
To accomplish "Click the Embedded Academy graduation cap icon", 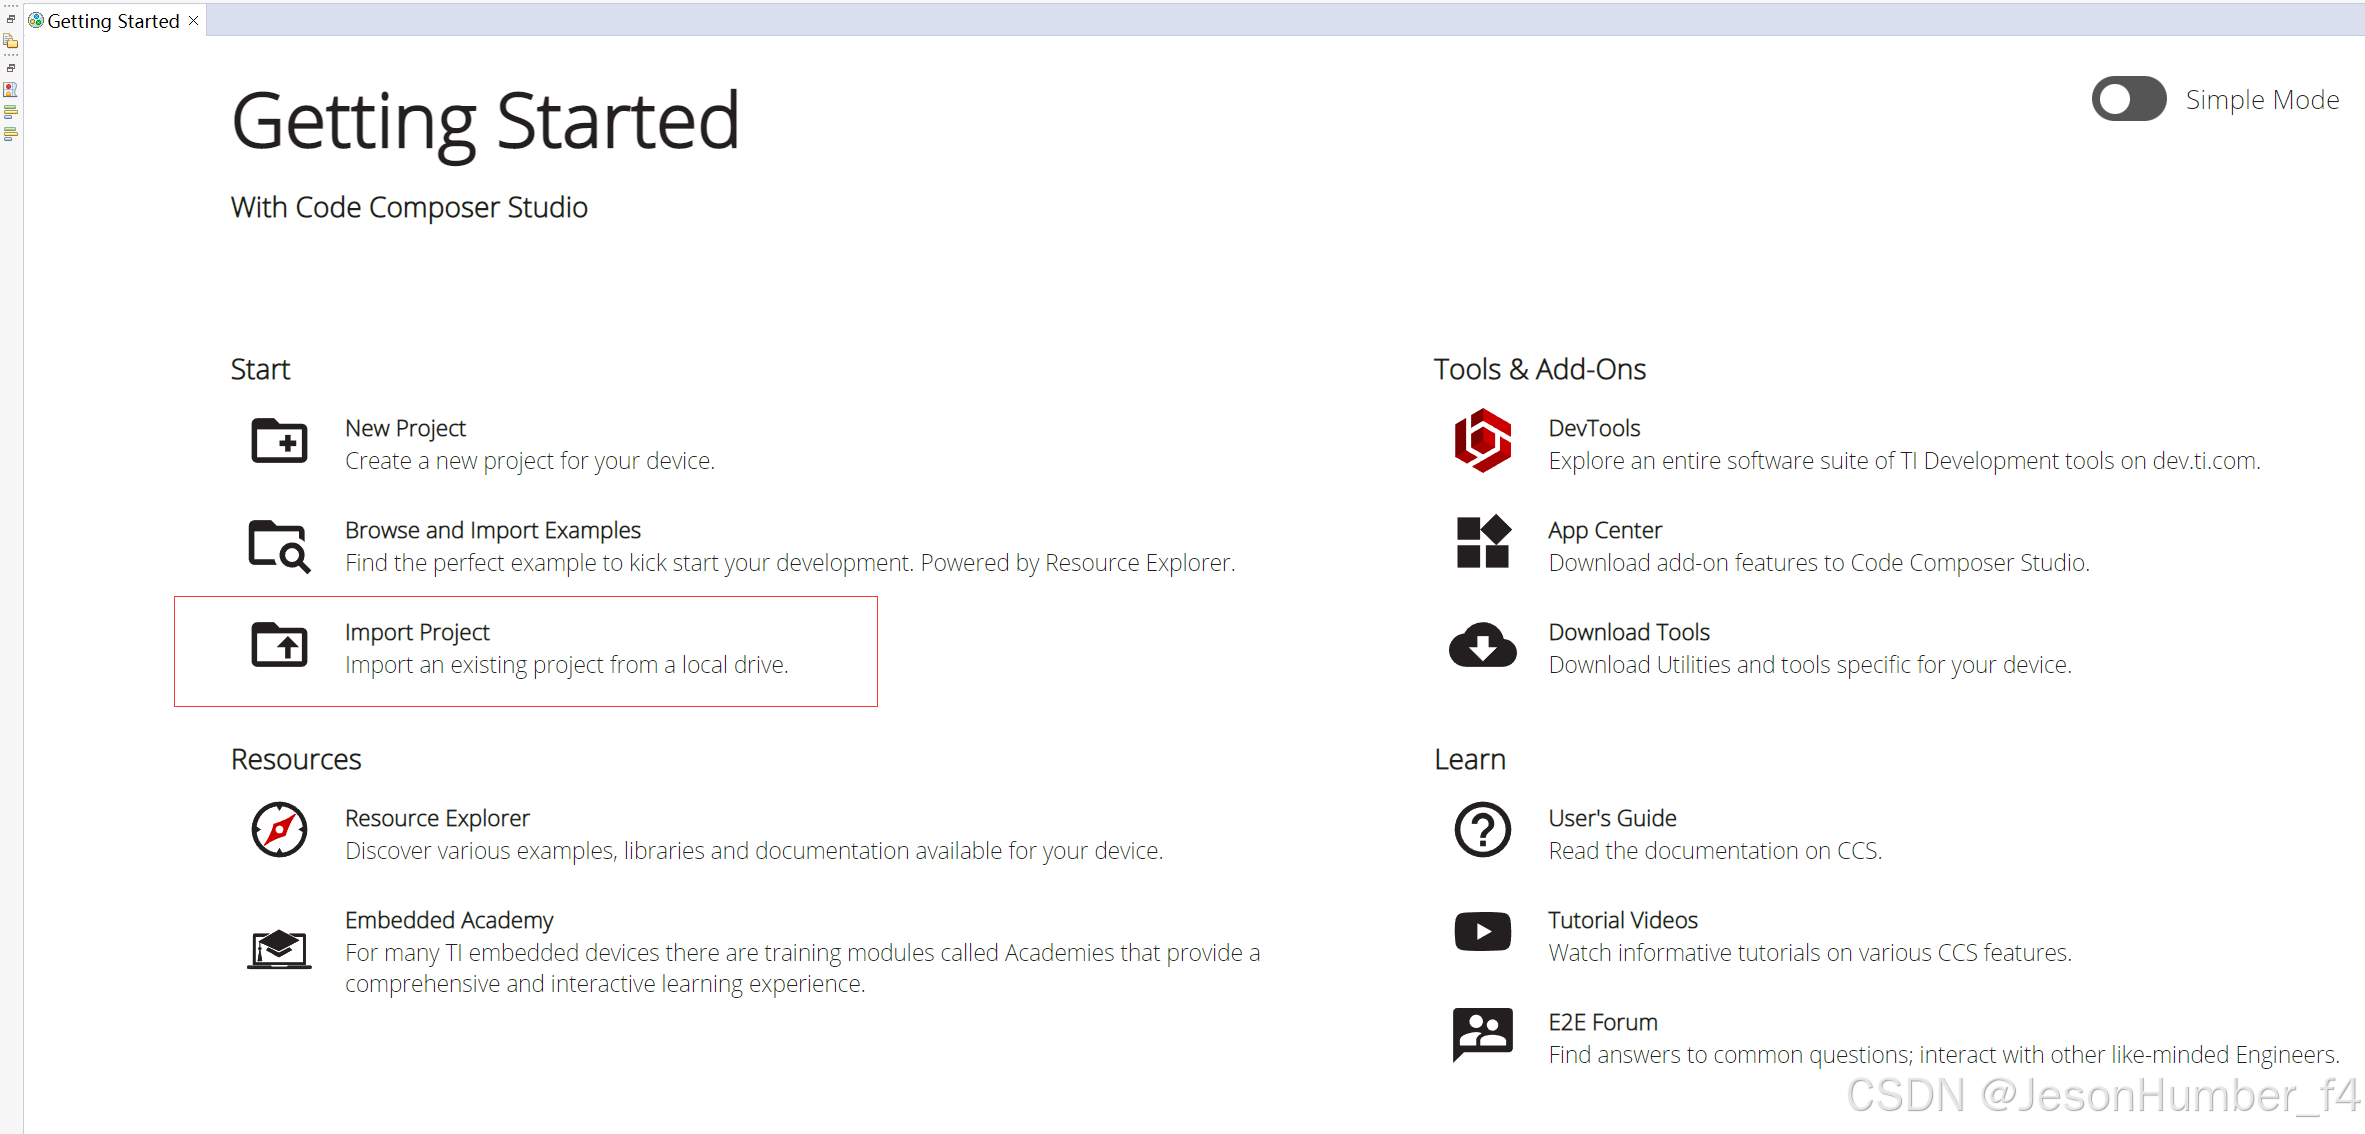I will coord(279,947).
